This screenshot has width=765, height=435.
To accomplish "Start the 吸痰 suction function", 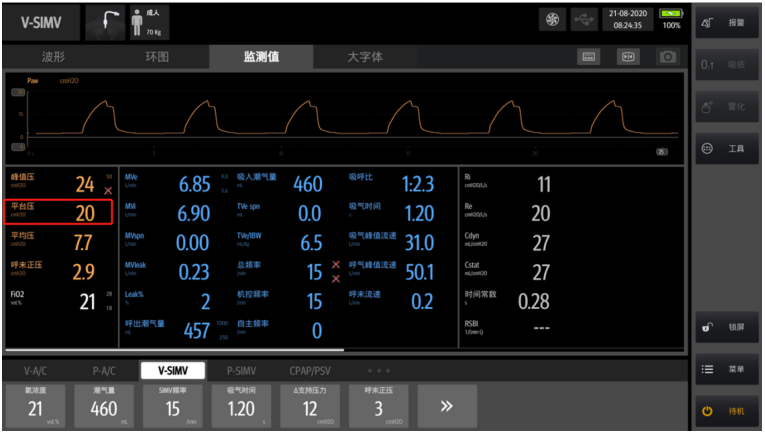I will [727, 64].
